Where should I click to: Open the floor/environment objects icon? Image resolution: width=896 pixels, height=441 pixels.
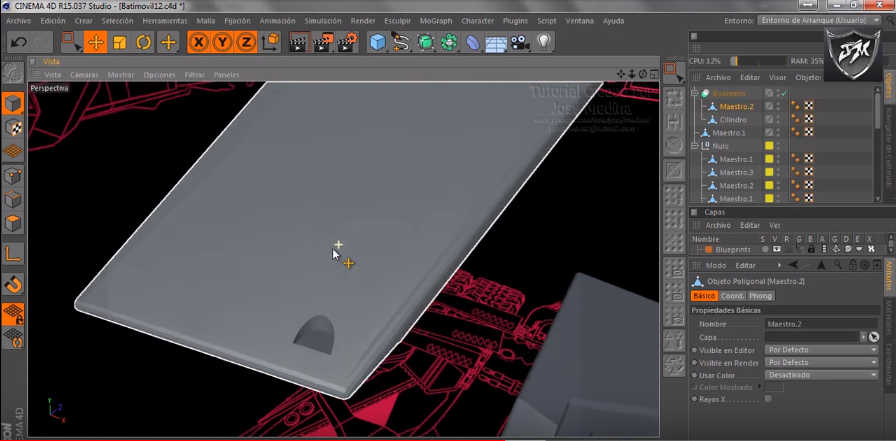[496, 42]
